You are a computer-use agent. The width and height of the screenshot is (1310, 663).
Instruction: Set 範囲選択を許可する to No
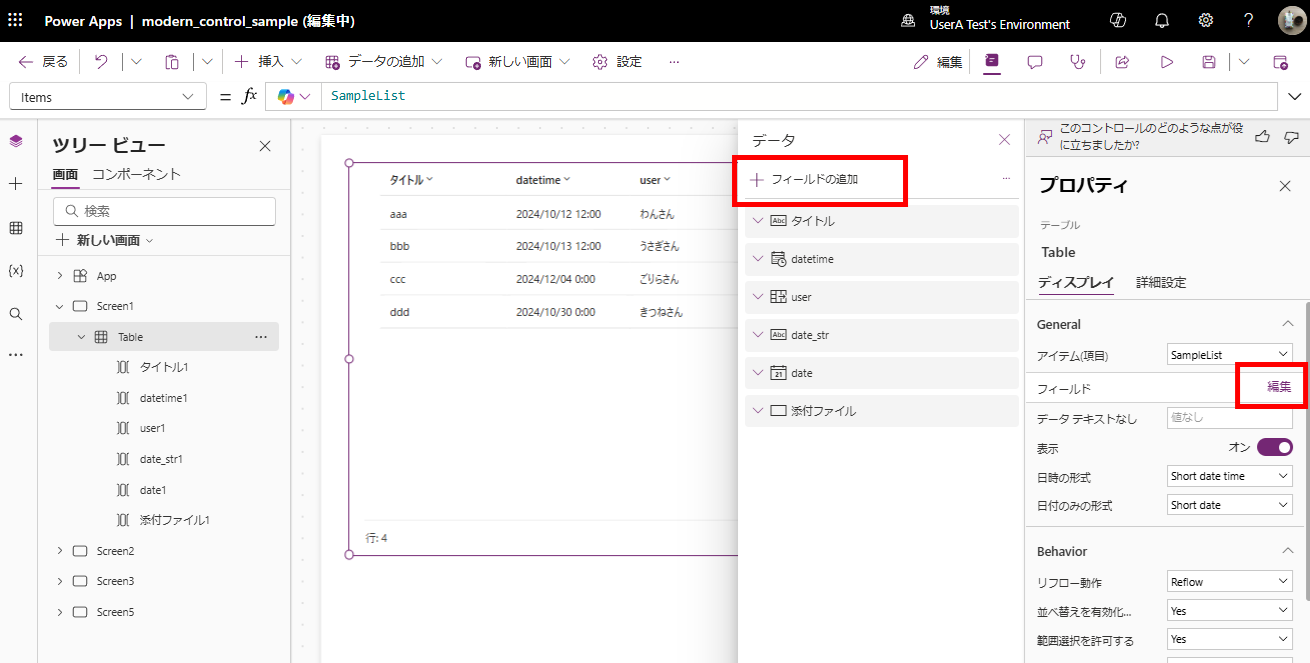coord(1229,638)
